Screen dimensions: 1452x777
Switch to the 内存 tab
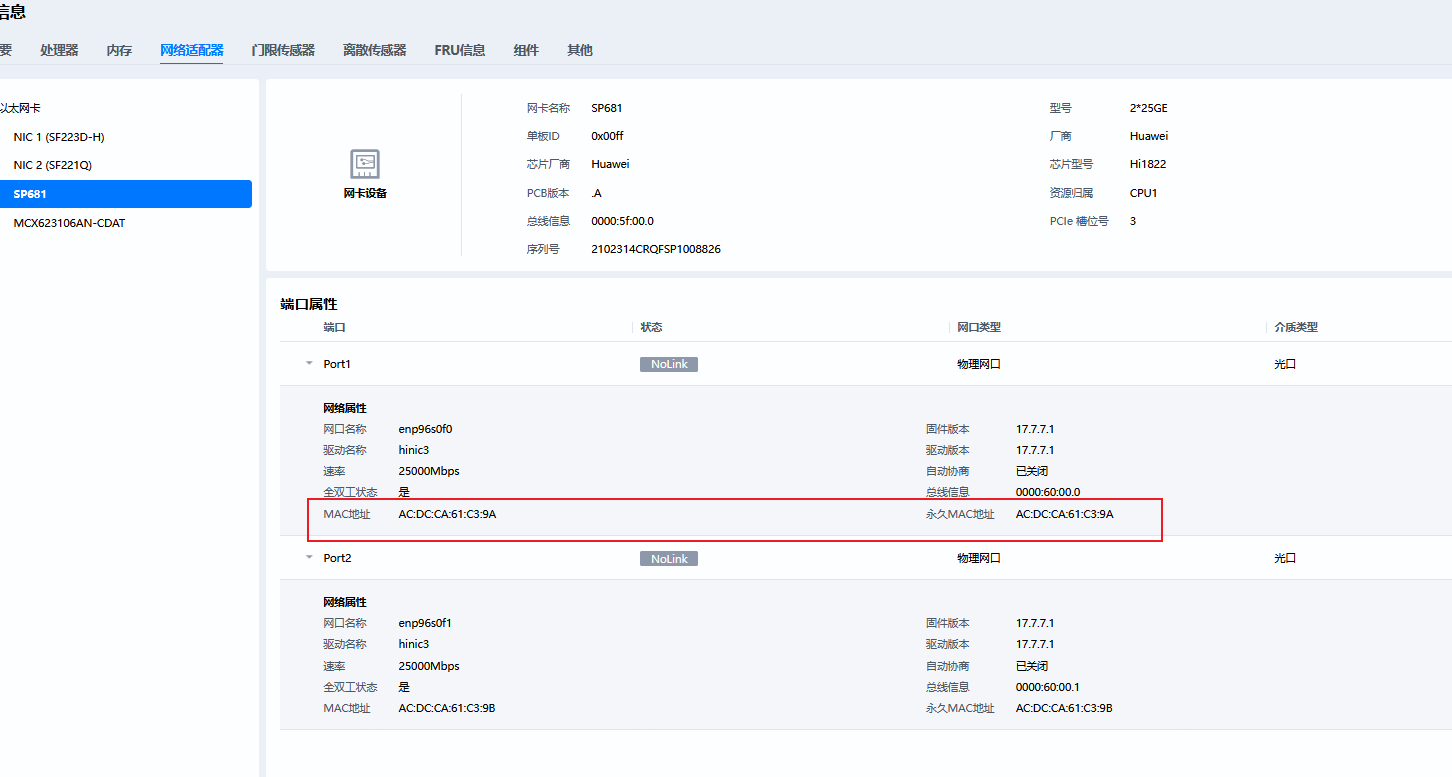(x=119, y=50)
